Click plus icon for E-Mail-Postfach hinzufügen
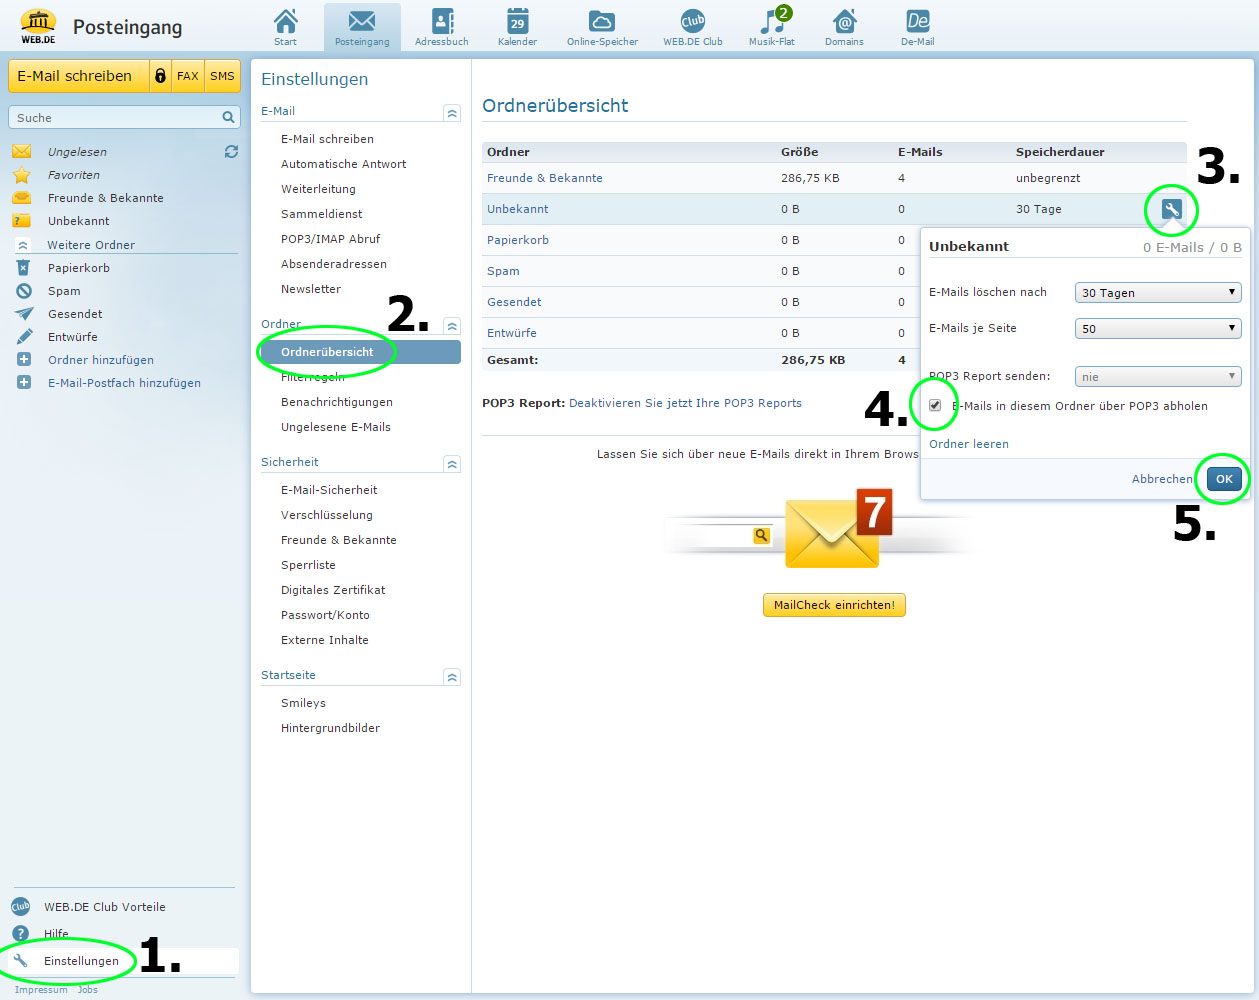 (24, 383)
